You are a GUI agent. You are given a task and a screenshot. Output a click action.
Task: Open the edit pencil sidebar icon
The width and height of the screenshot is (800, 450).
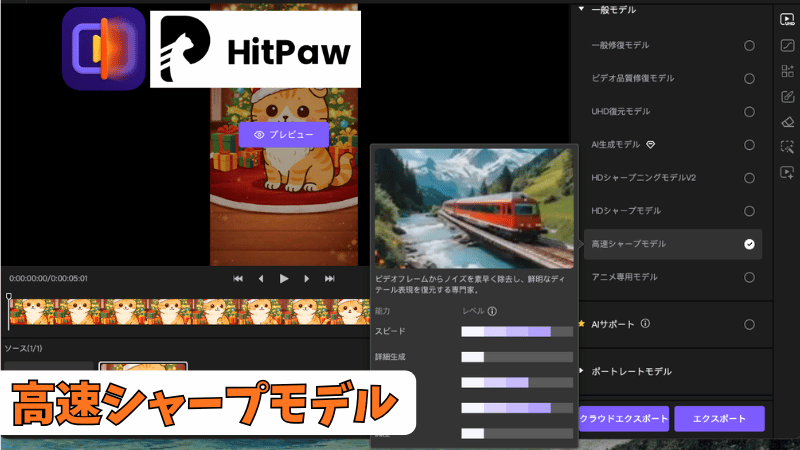click(787, 96)
